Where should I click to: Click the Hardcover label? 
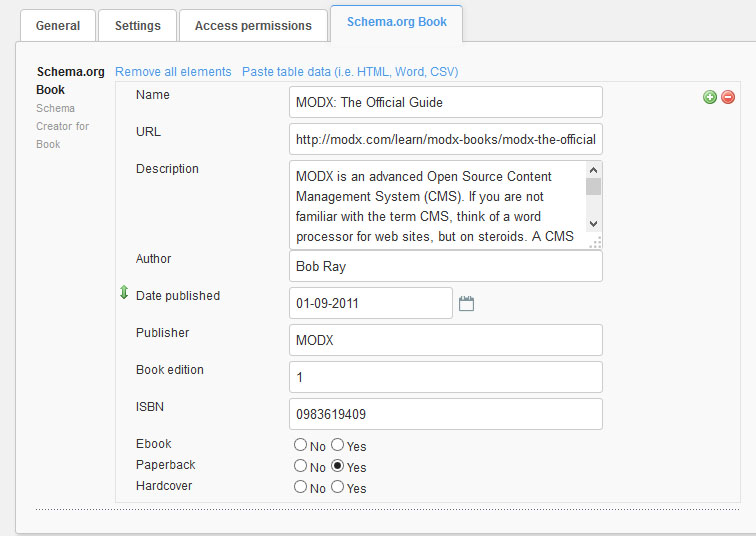(164, 486)
